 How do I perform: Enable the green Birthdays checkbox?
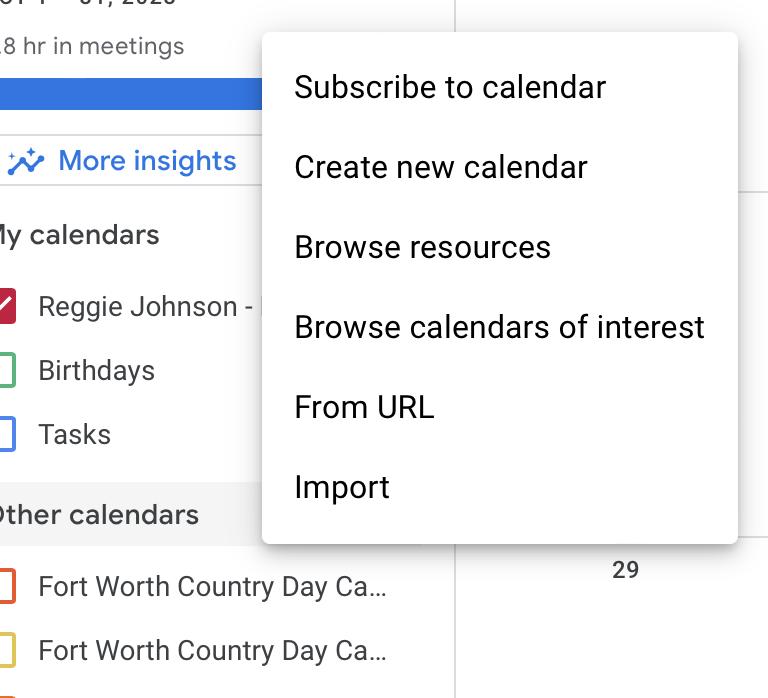coord(5,370)
